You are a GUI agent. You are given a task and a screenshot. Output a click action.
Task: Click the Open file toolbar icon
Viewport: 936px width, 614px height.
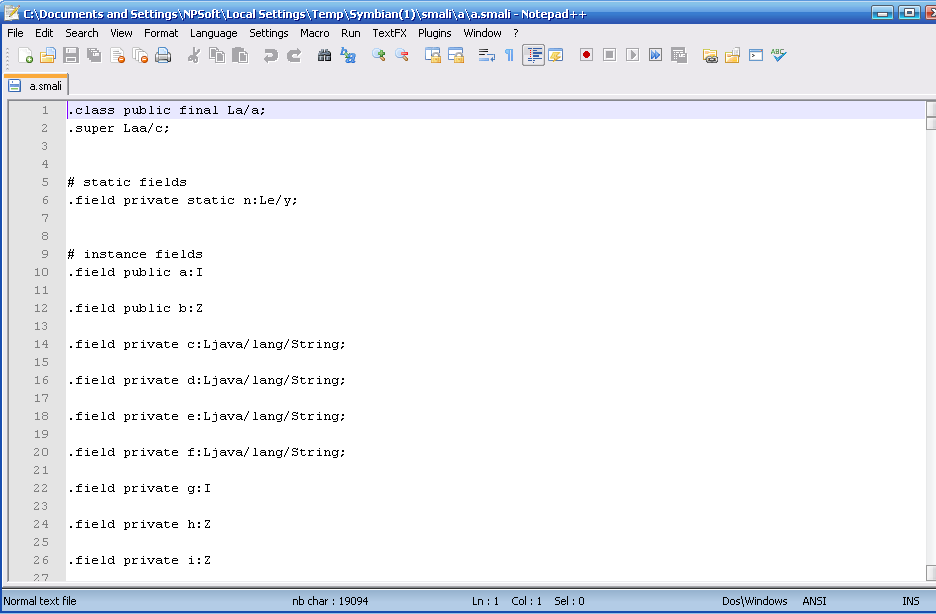(48, 55)
